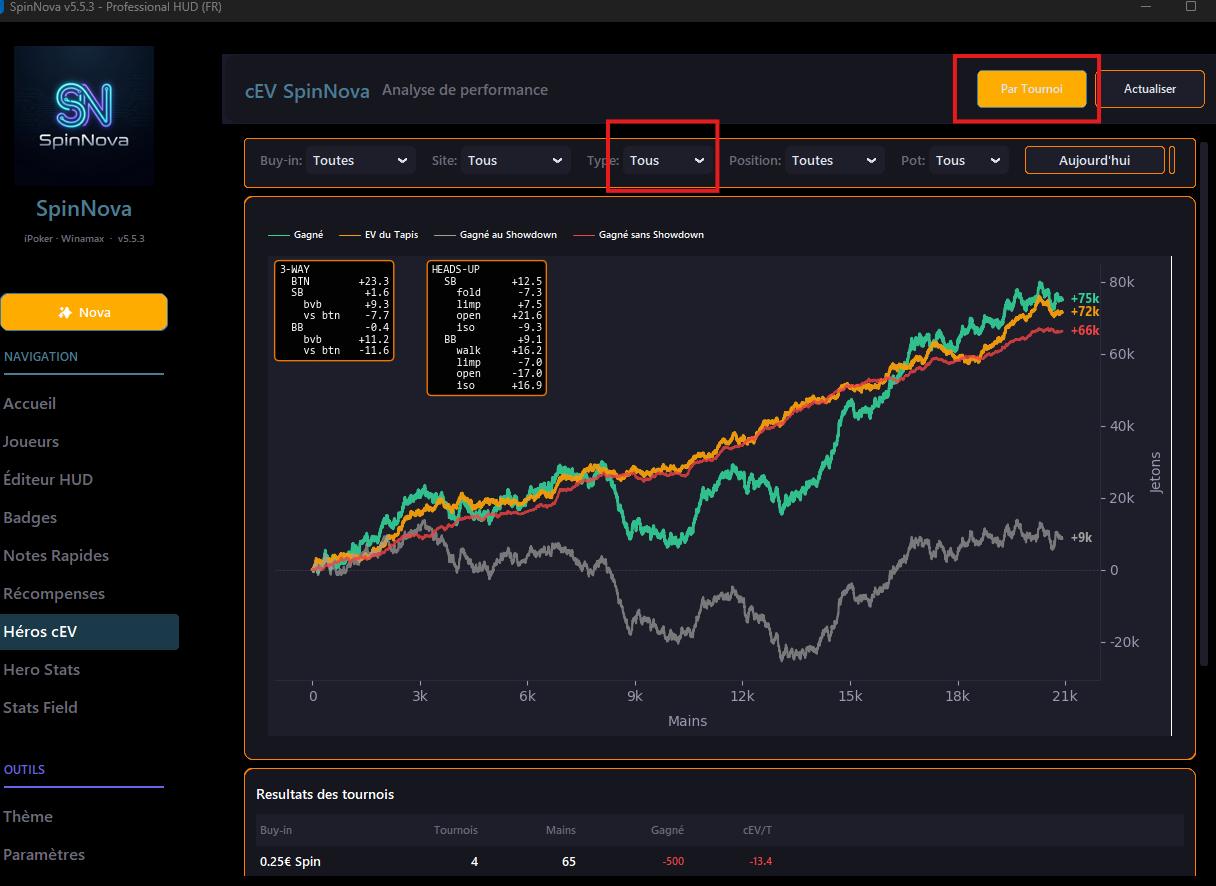
Task: Click the cEV SpinNova page title
Action: pyautogui.click(x=307, y=90)
